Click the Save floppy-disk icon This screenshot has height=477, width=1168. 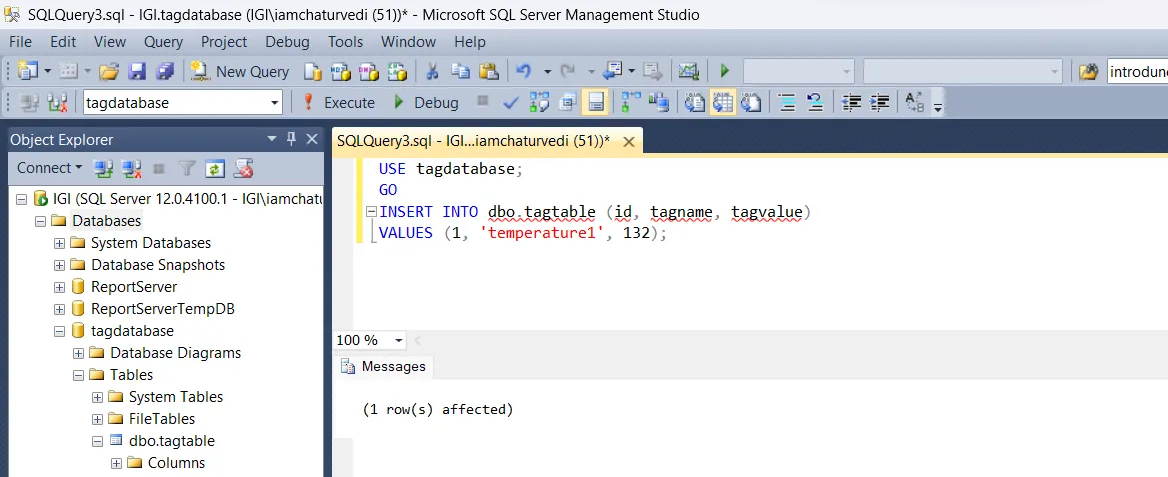tap(137, 72)
